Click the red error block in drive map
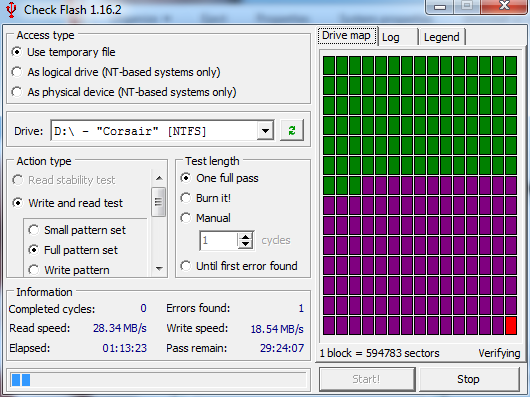 511,326
